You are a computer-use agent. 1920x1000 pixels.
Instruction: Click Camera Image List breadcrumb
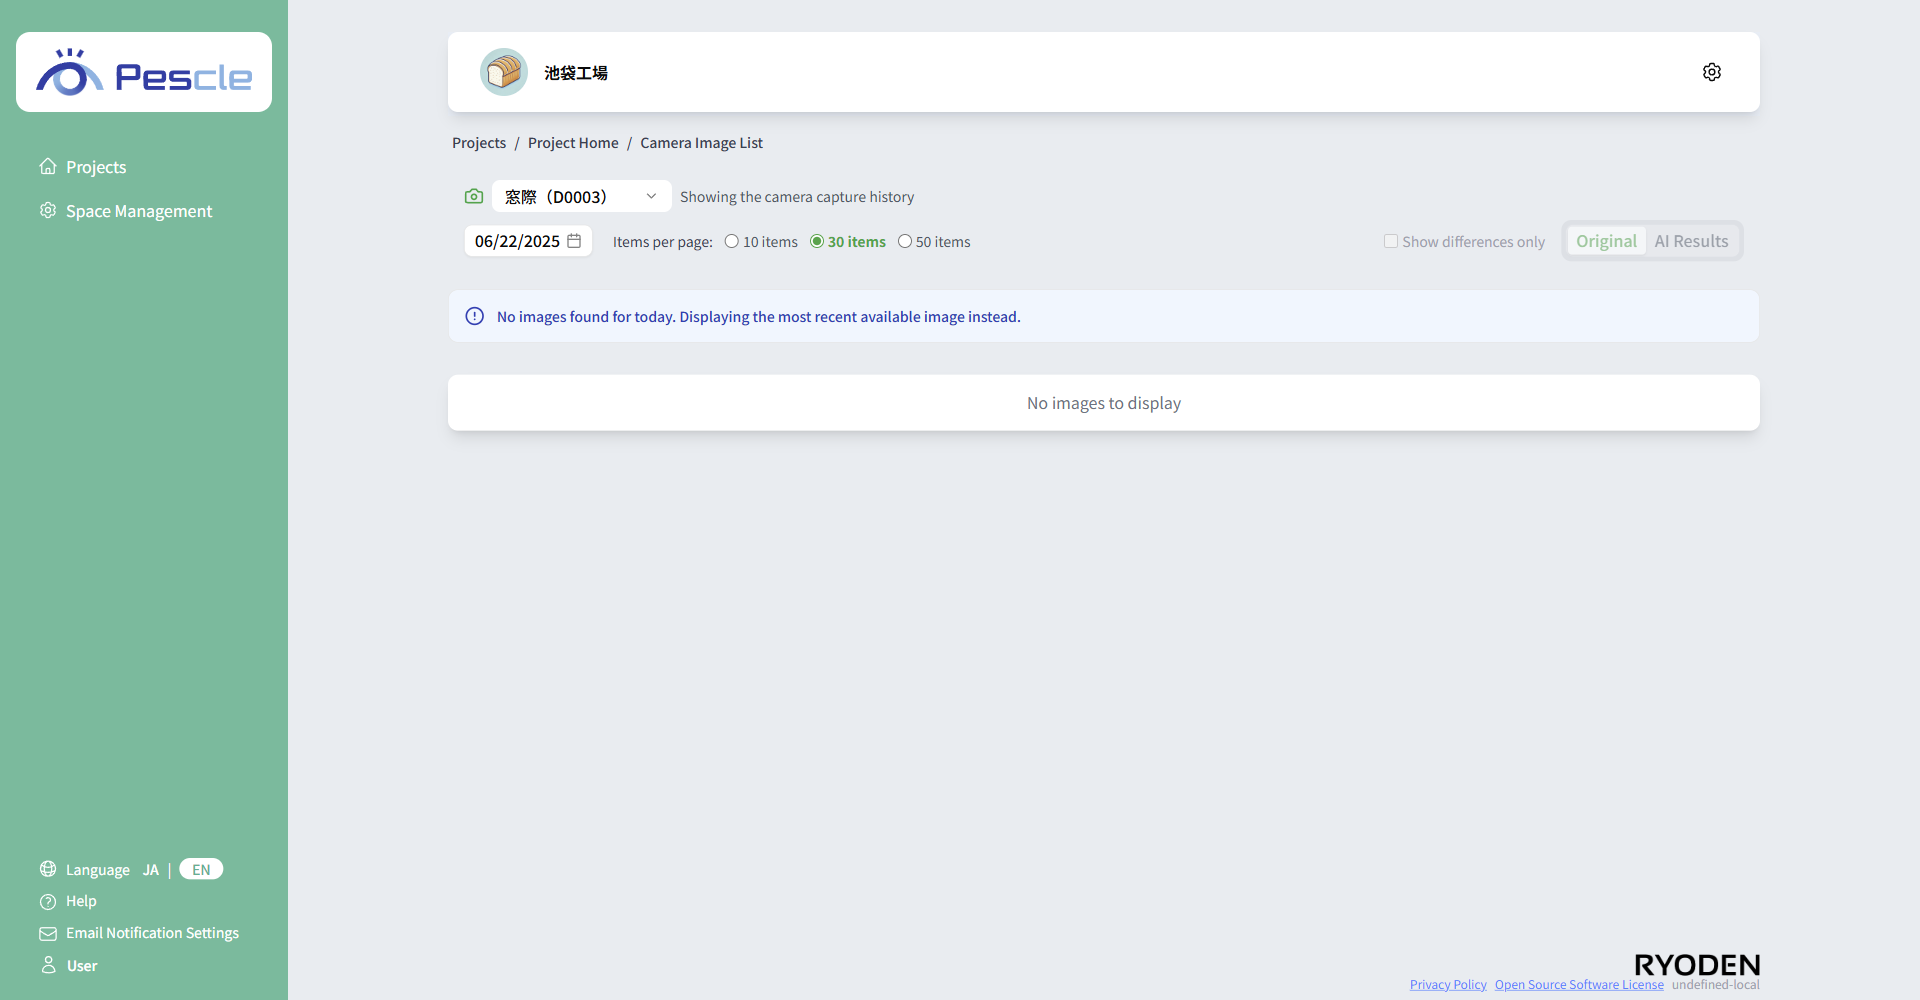(x=701, y=143)
